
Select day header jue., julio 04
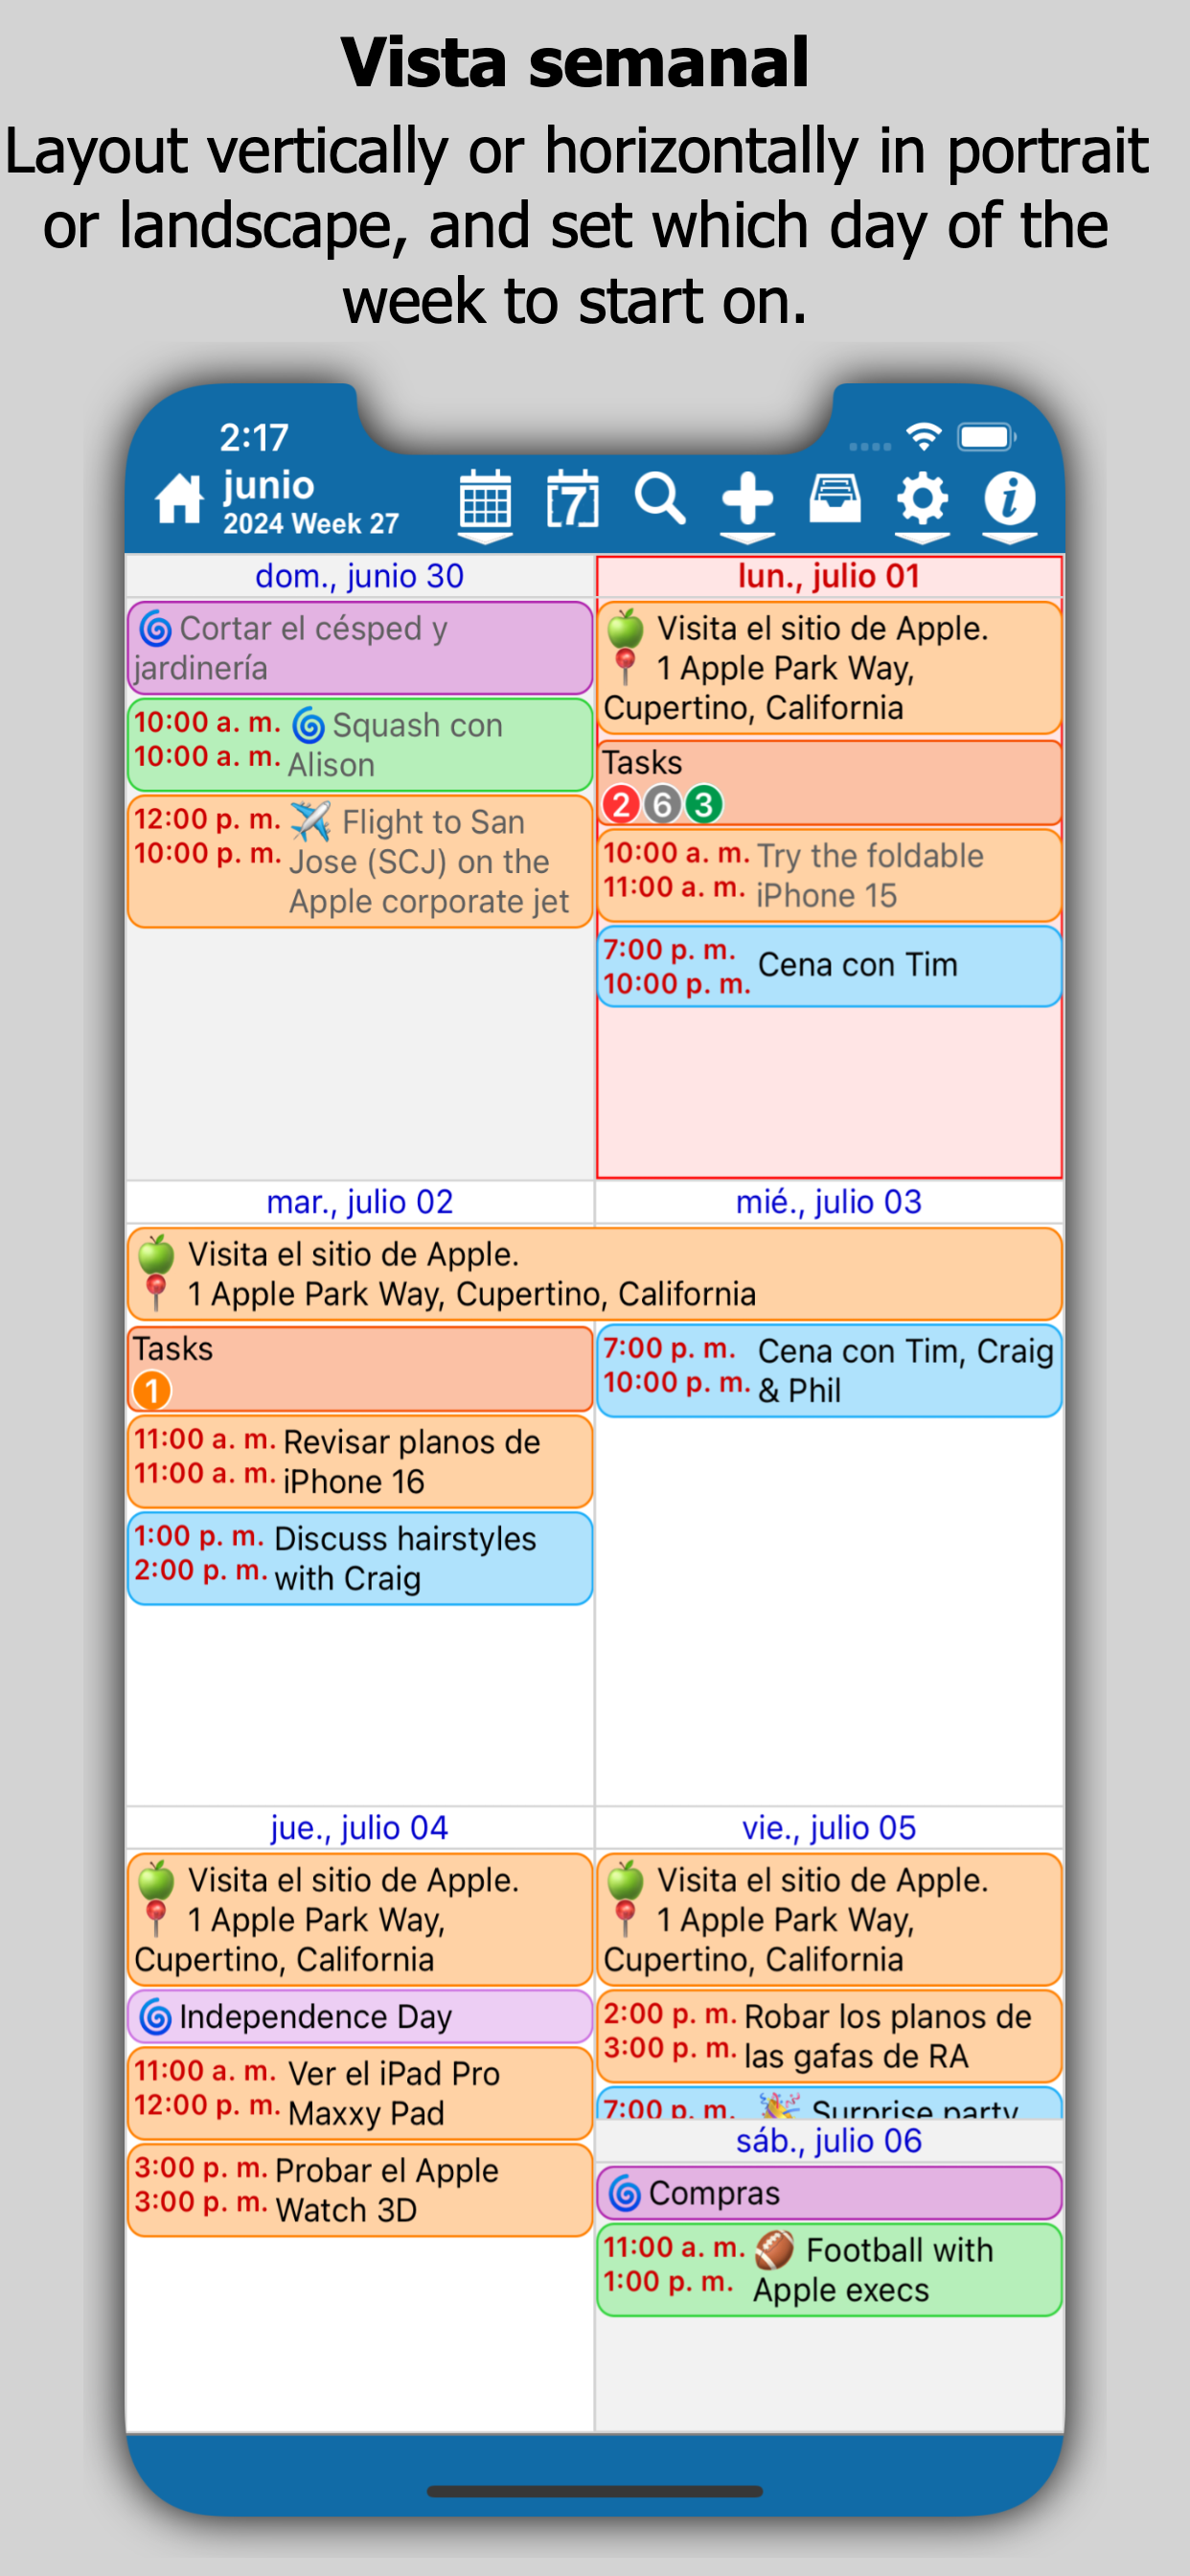[x=359, y=1827]
